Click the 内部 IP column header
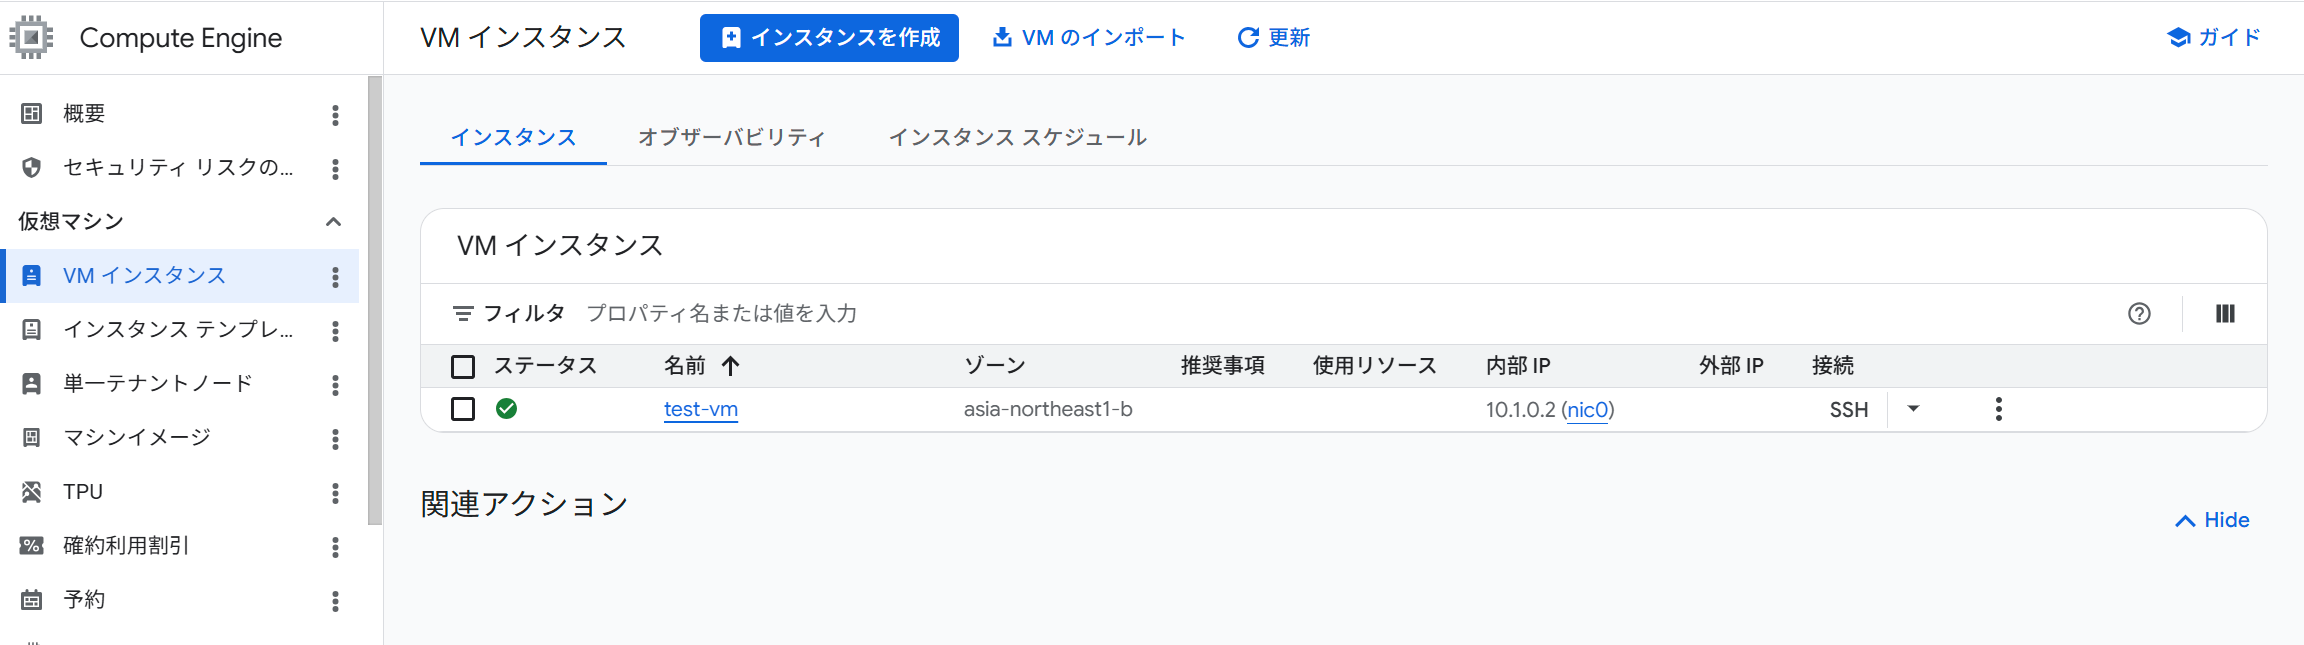The image size is (2304, 645). [1518, 366]
